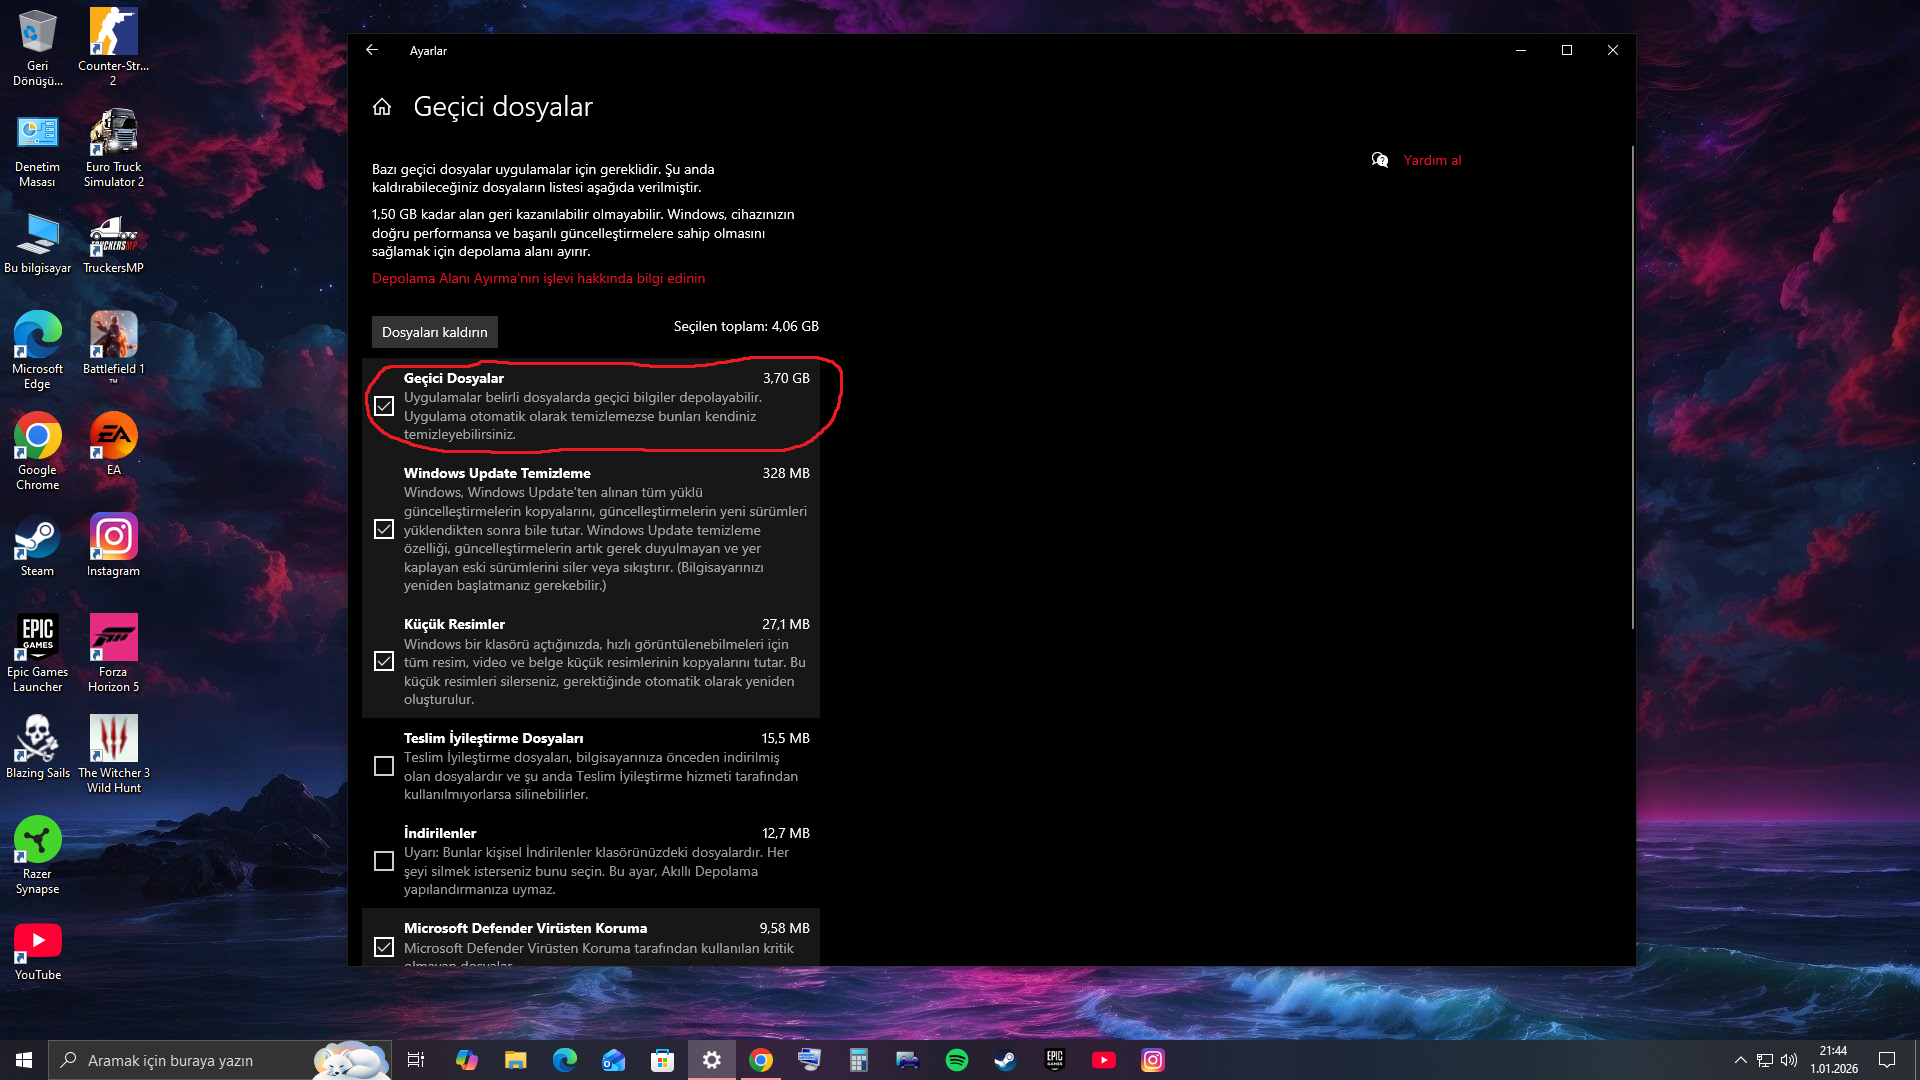The width and height of the screenshot is (1920, 1080).
Task: Open the notification center icon
Action: pyautogui.click(x=1887, y=1060)
